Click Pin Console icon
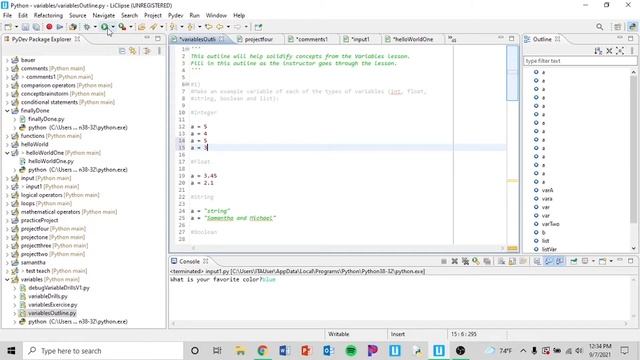This screenshot has width=640, height=360. click(573, 261)
